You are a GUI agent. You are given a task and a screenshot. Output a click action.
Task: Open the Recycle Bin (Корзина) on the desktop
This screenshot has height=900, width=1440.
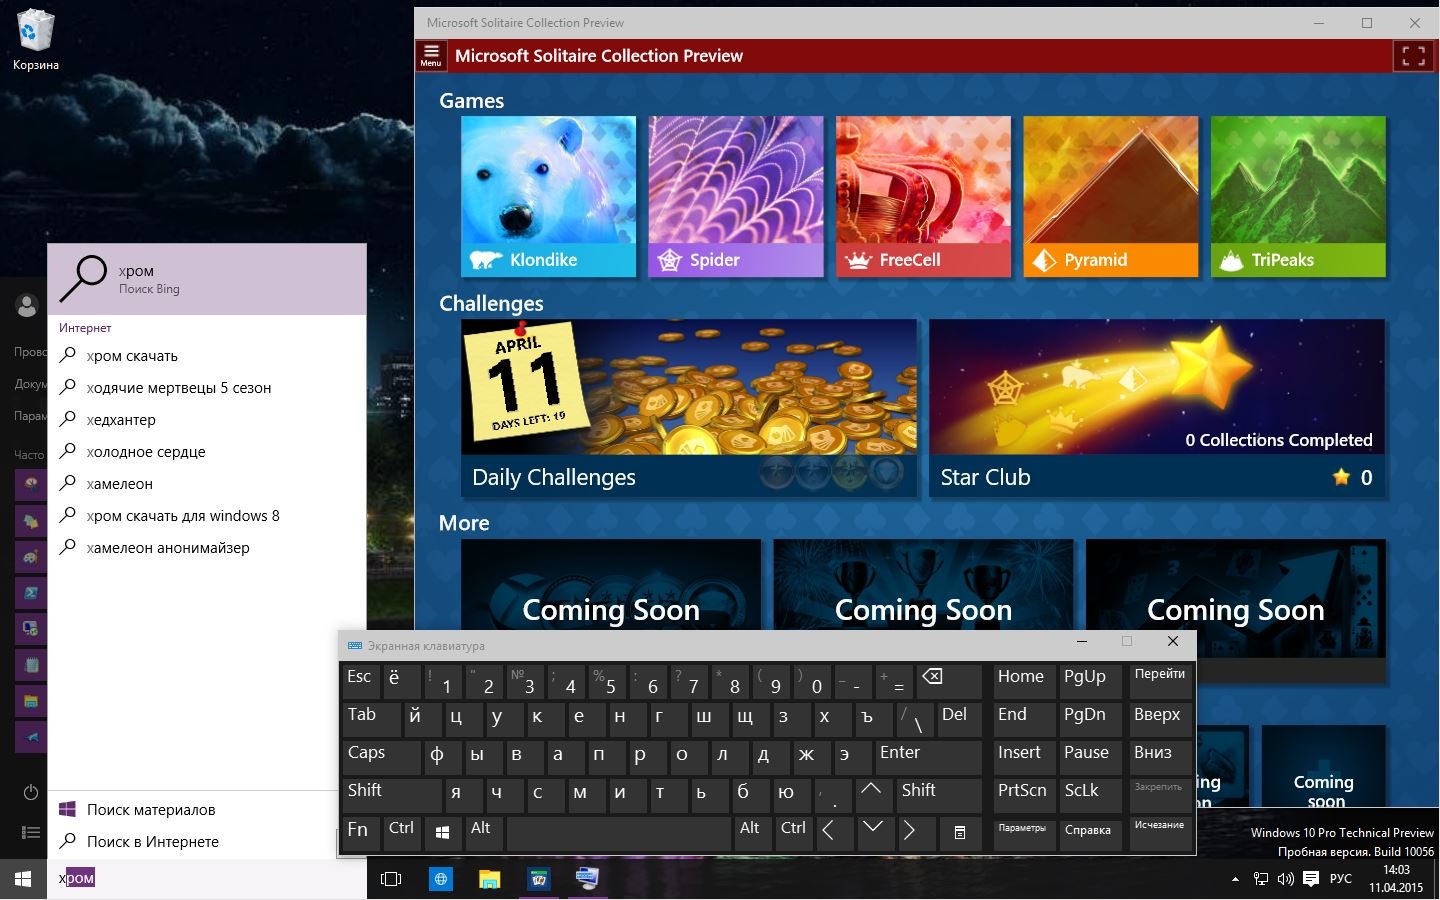[35, 40]
